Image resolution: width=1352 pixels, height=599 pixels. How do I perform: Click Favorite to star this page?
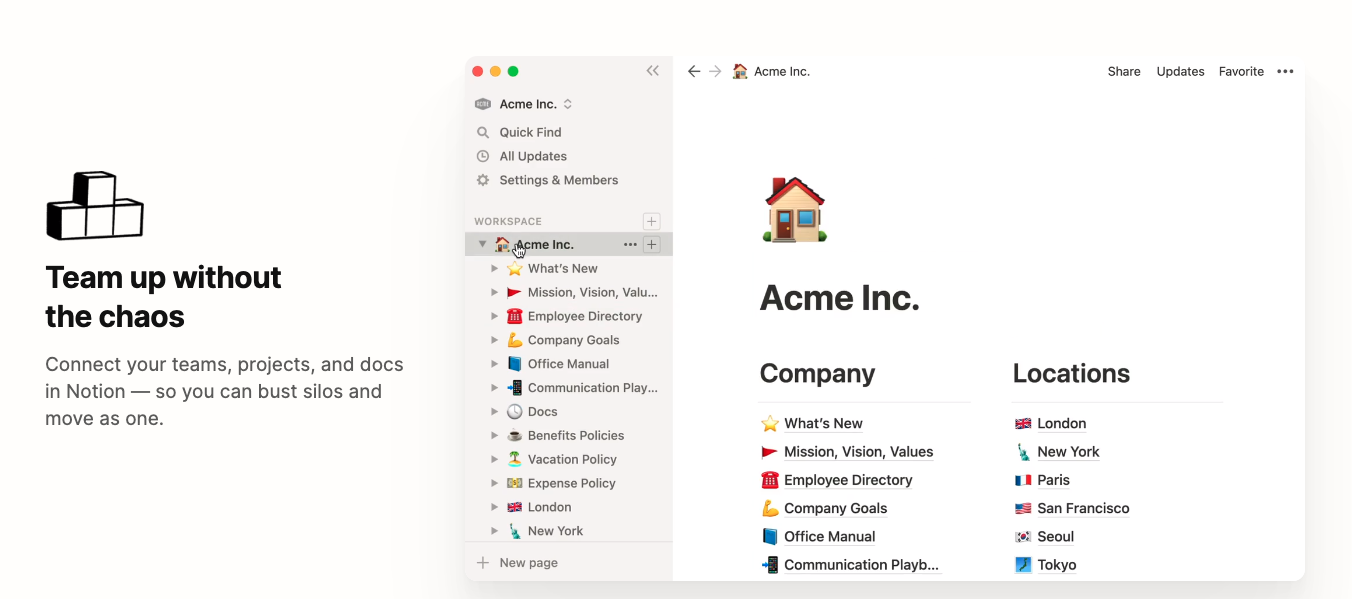1241,71
